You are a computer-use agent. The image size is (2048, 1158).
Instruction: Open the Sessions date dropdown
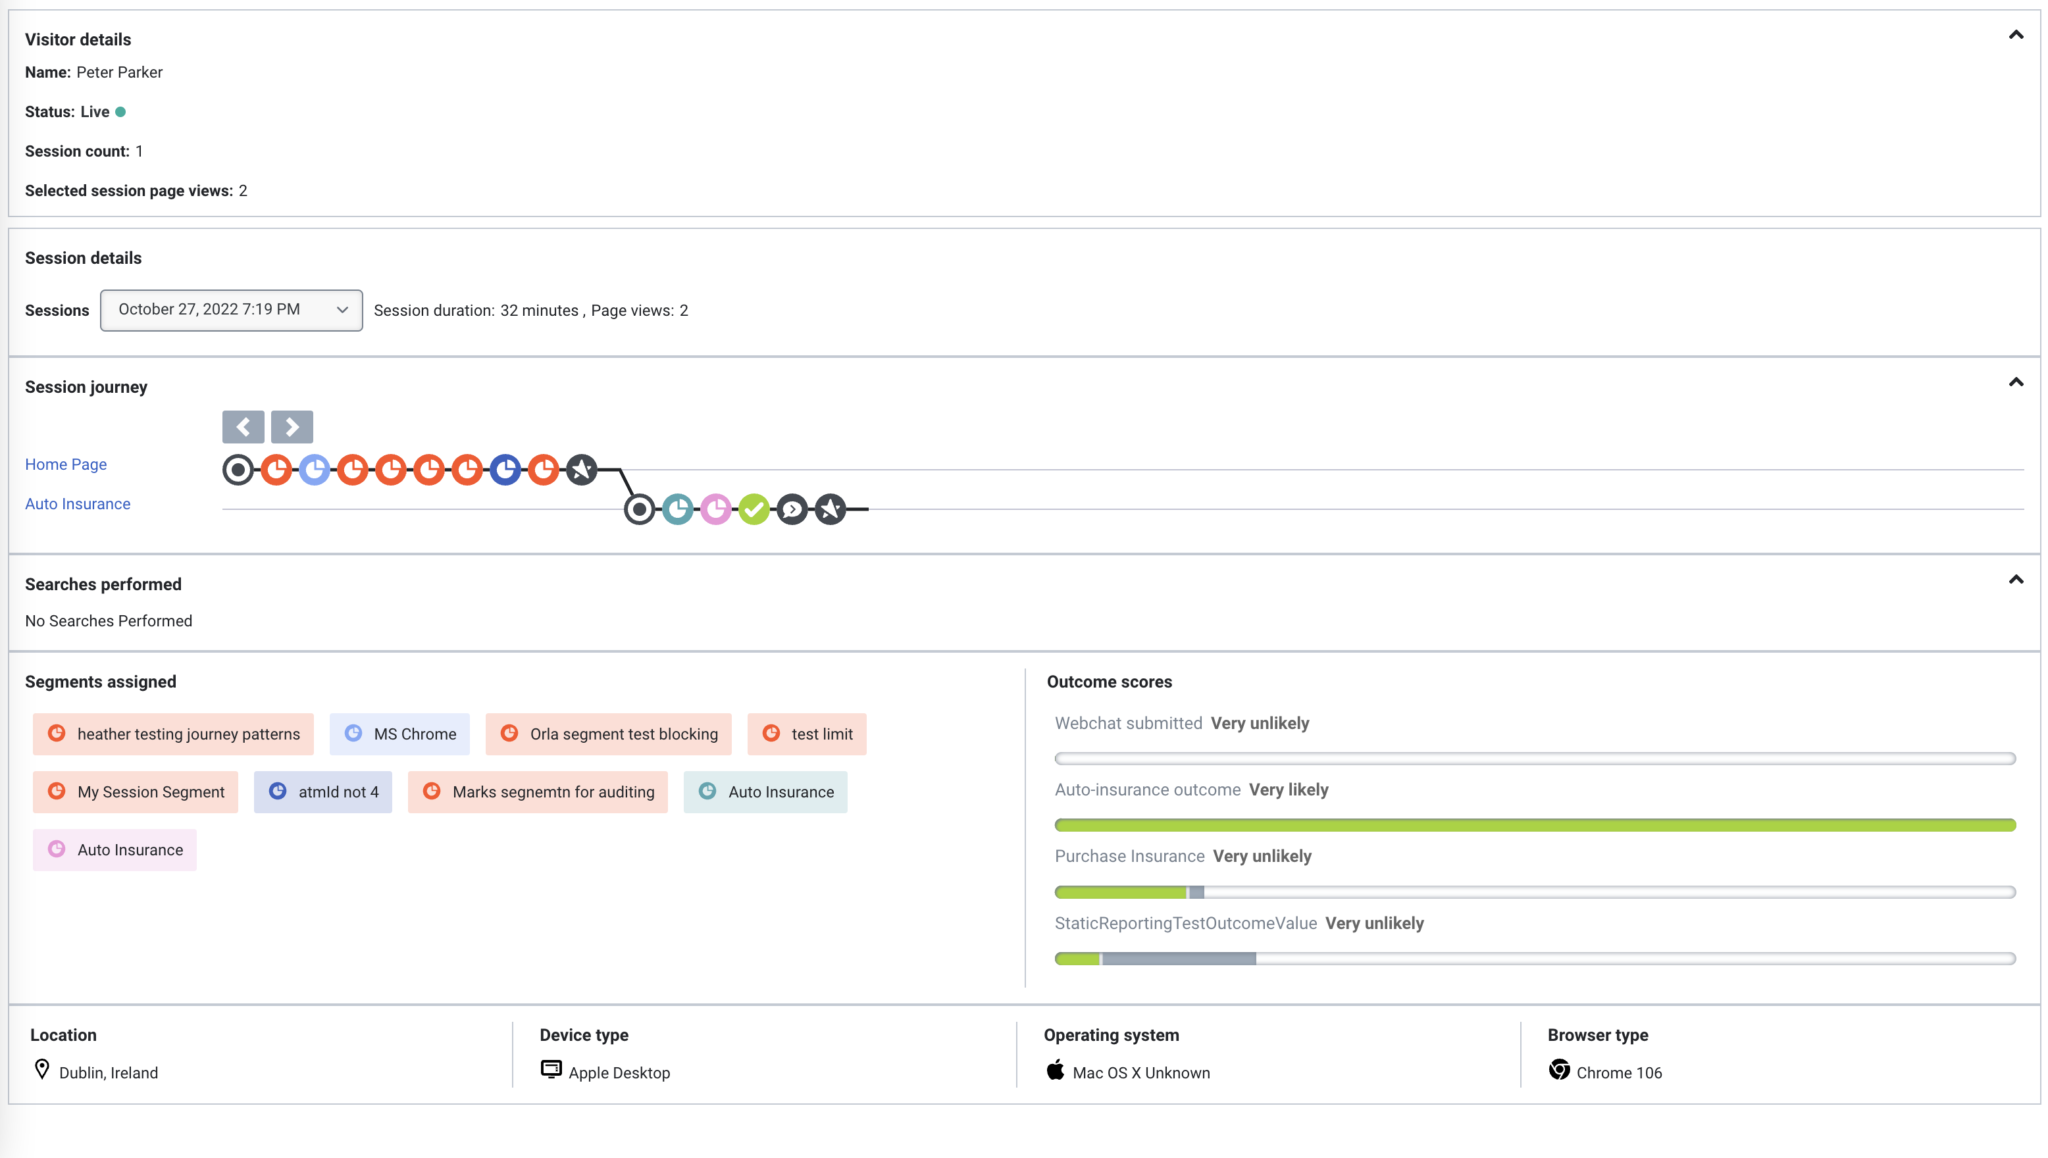[x=230, y=310]
